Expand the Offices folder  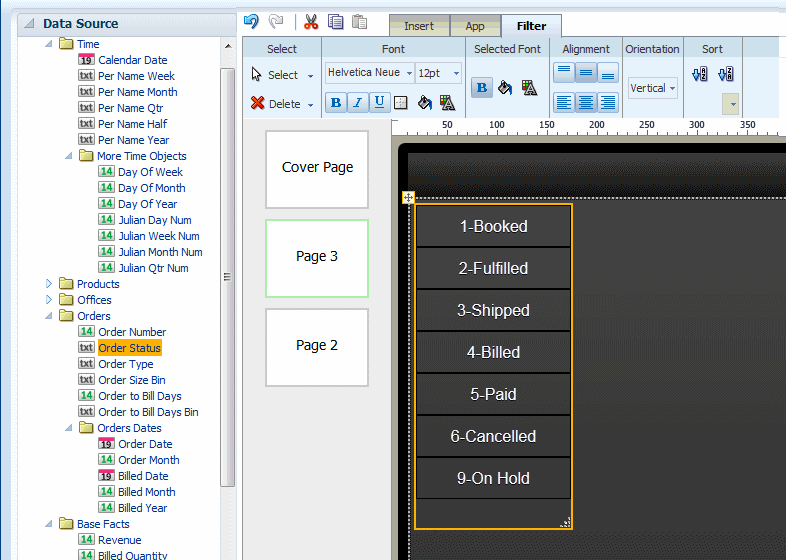click(49, 300)
